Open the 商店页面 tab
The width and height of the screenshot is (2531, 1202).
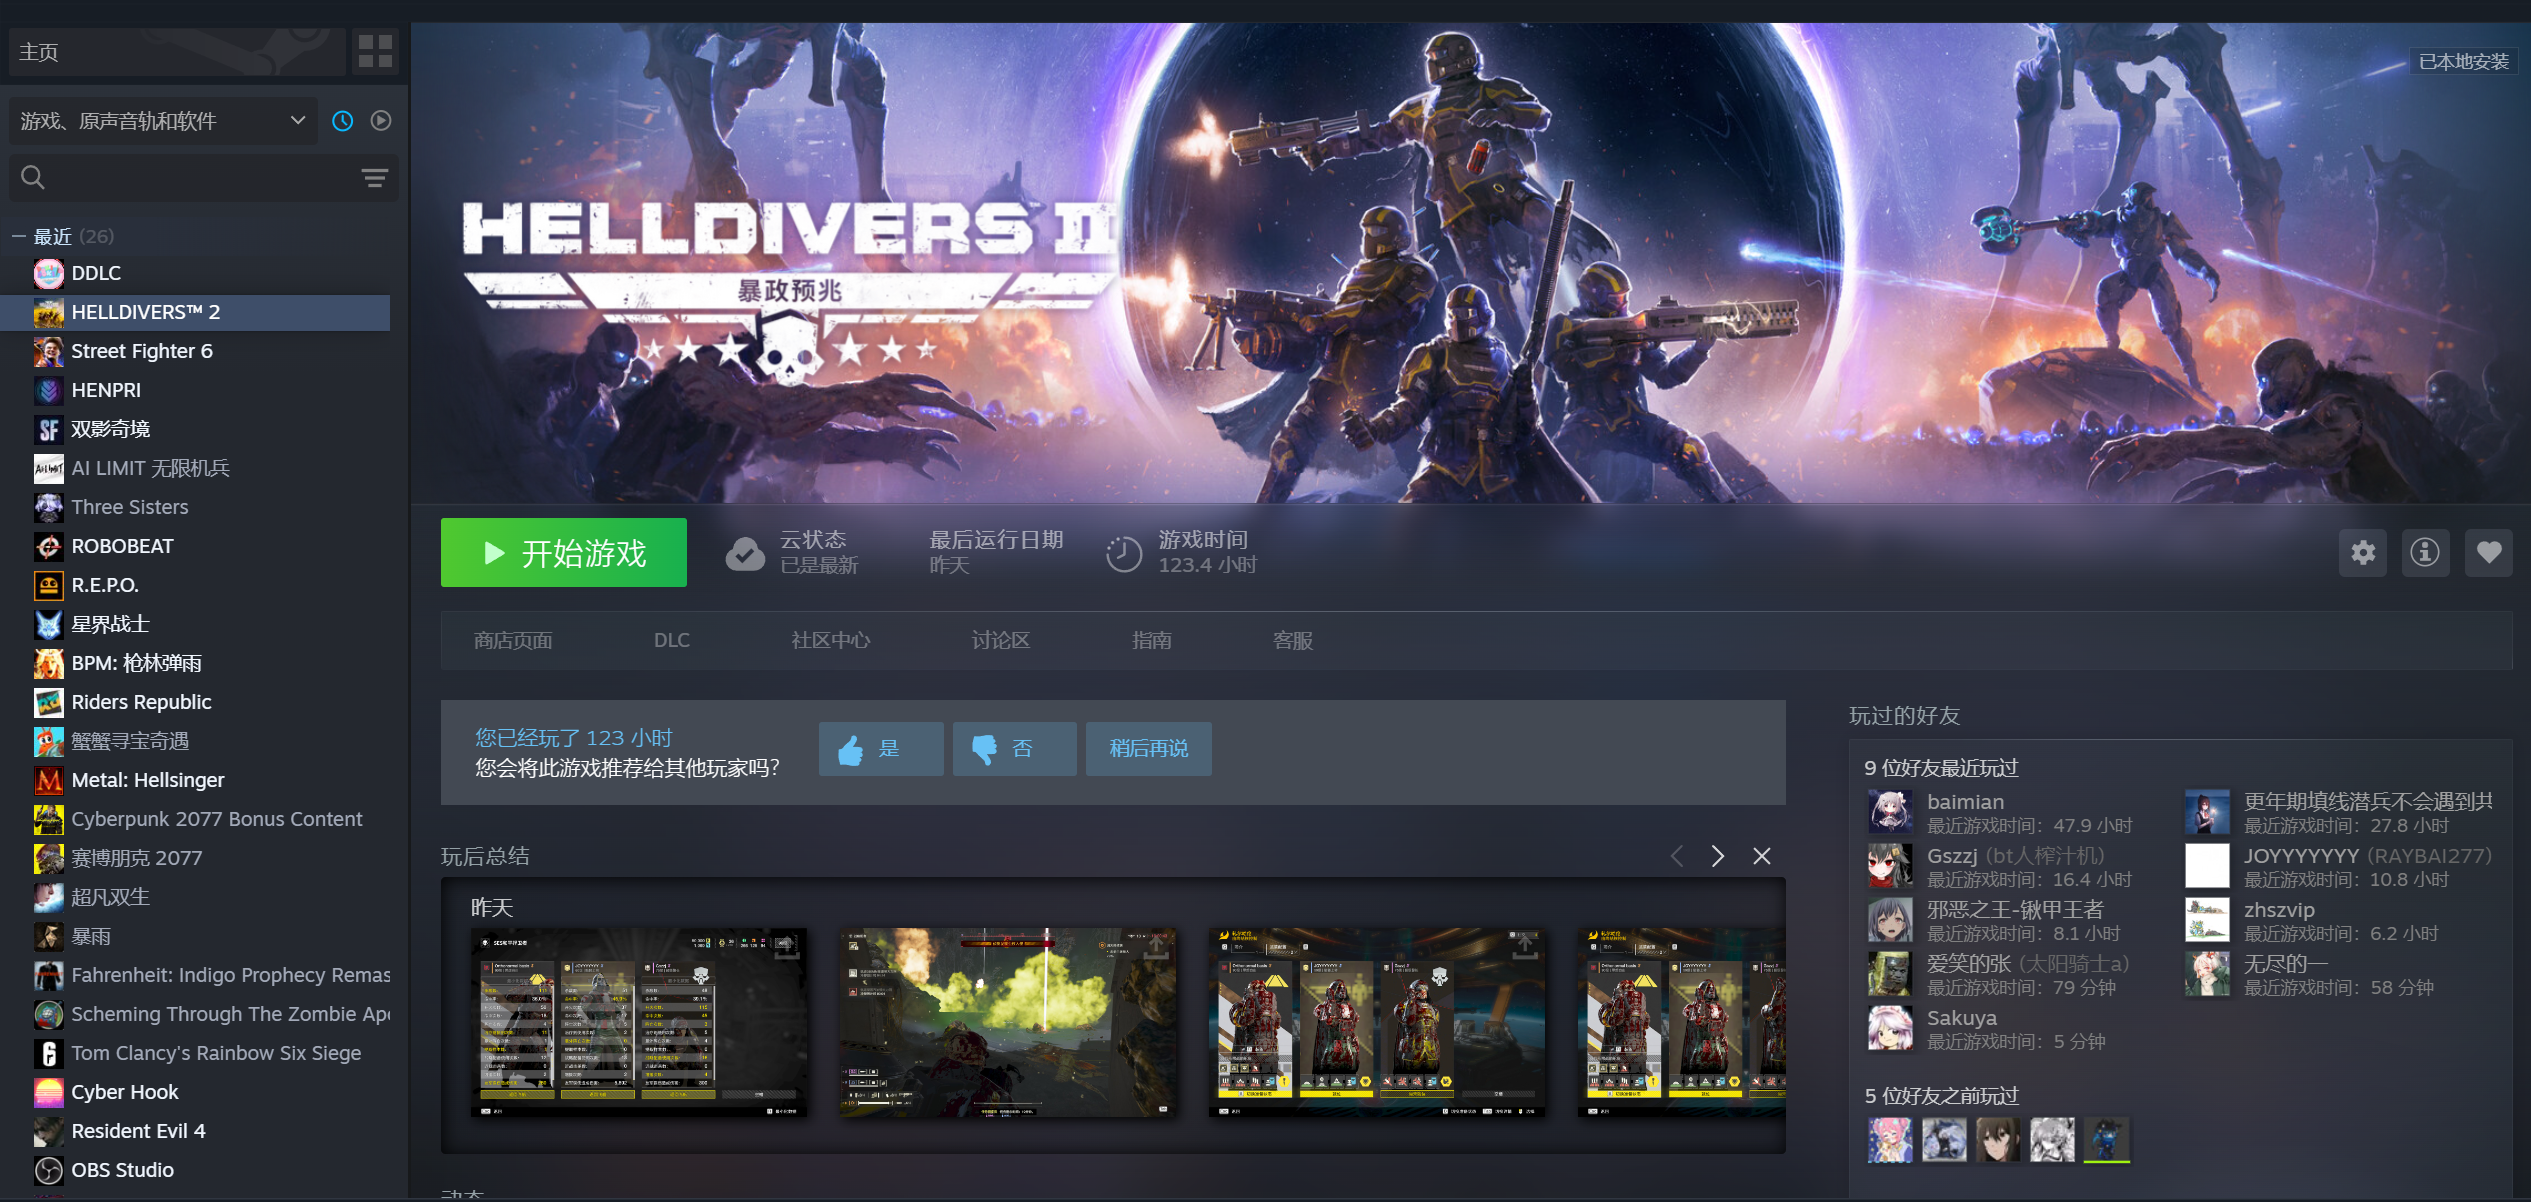513,641
